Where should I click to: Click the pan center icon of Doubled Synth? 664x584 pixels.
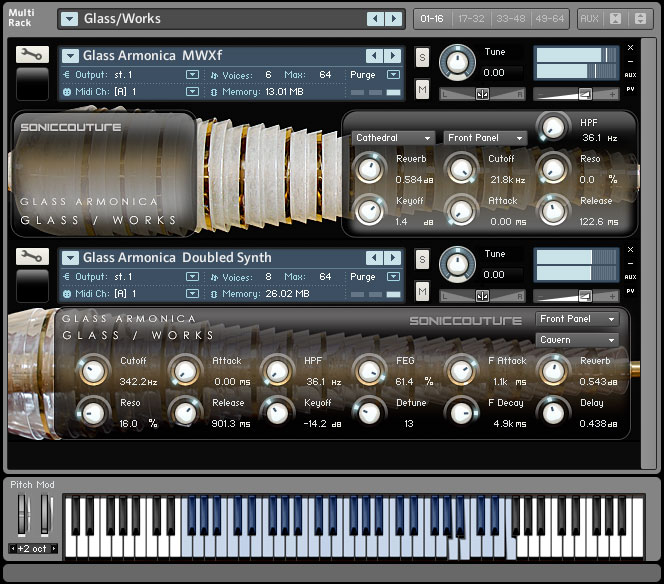(x=482, y=296)
